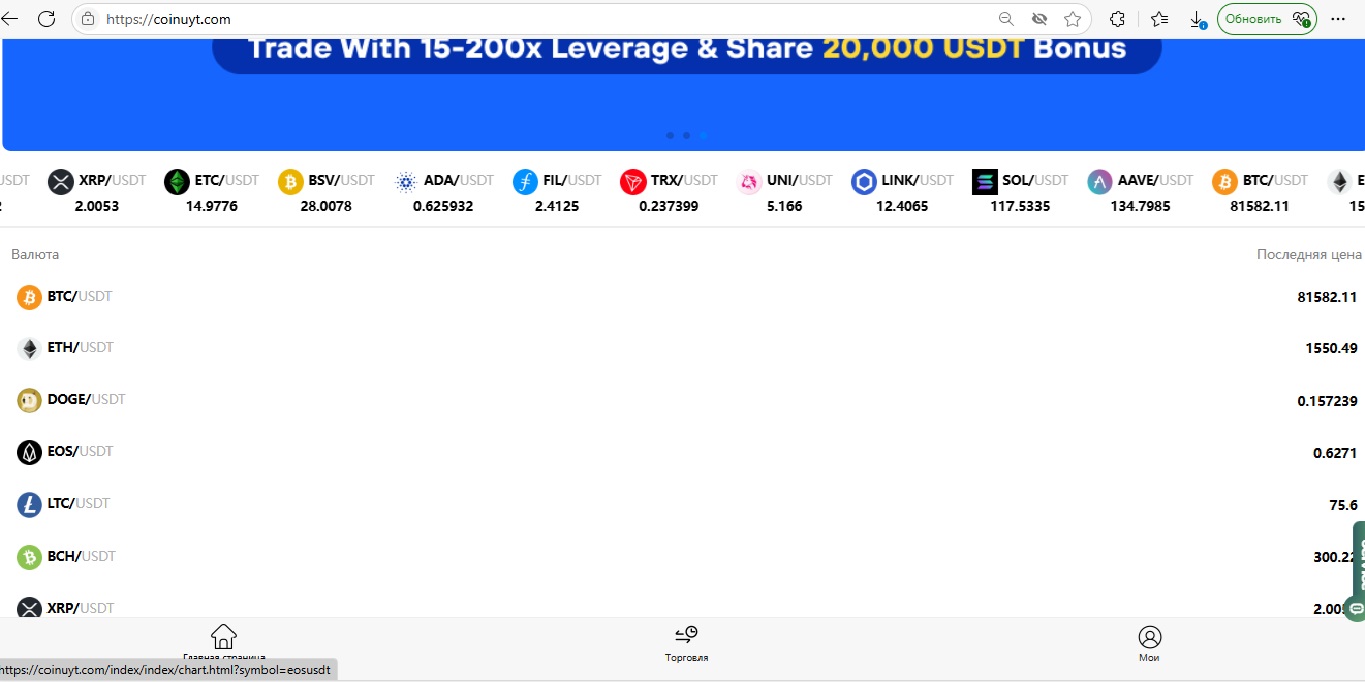Viewport: 1365px width, 682px height.
Task: Open the downloads arrow icon
Action: [1197, 19]
